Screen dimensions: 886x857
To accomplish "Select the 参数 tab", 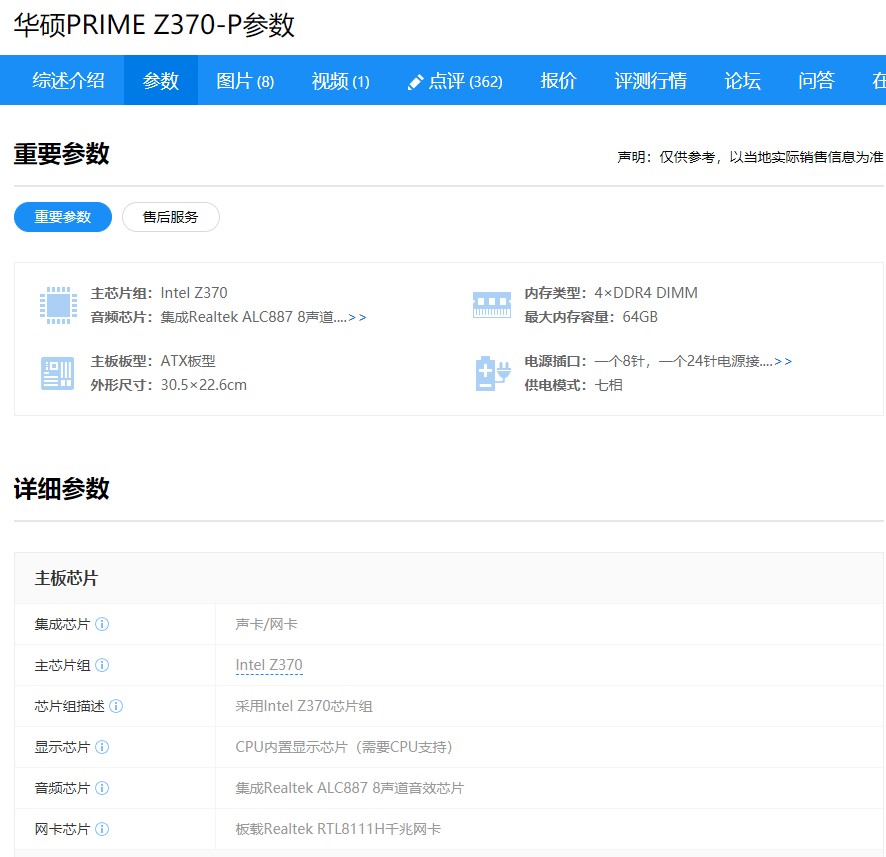I will click(160, 80).
